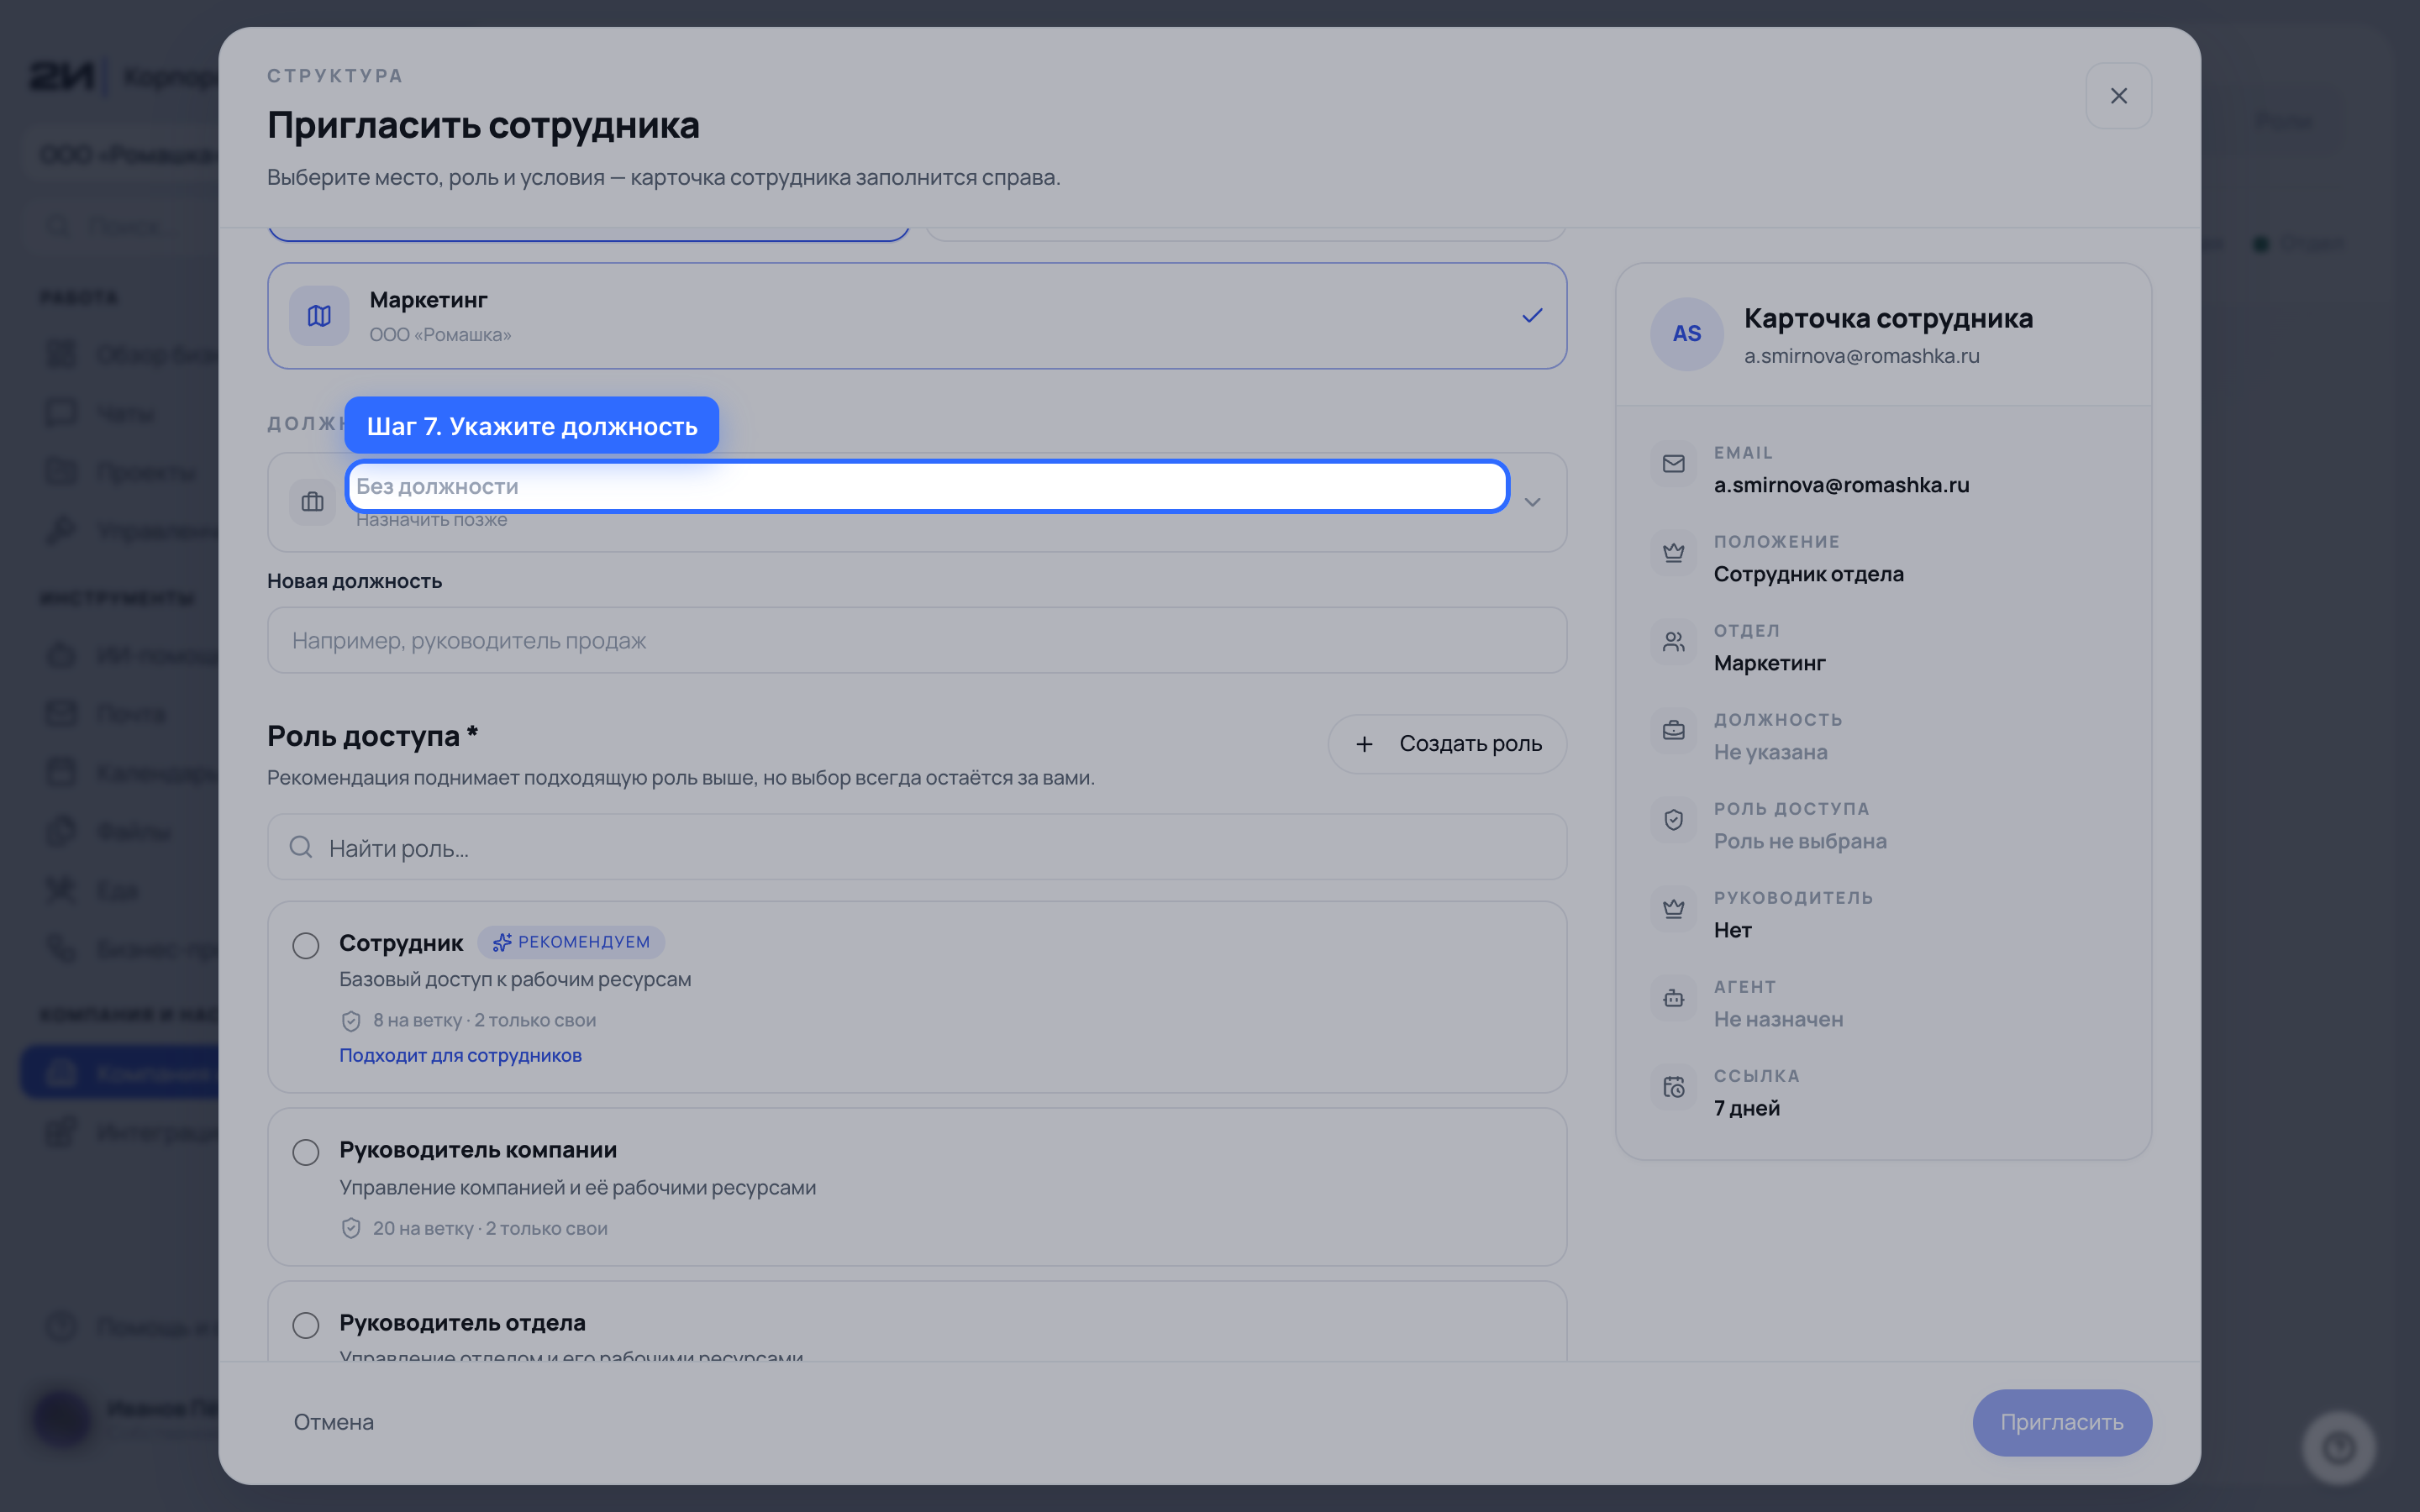Image resolution: width=2420 pixels, height=1512 pixels.
Task: Click the Роль не выбрана value
Action: [x=1800, y=841]
